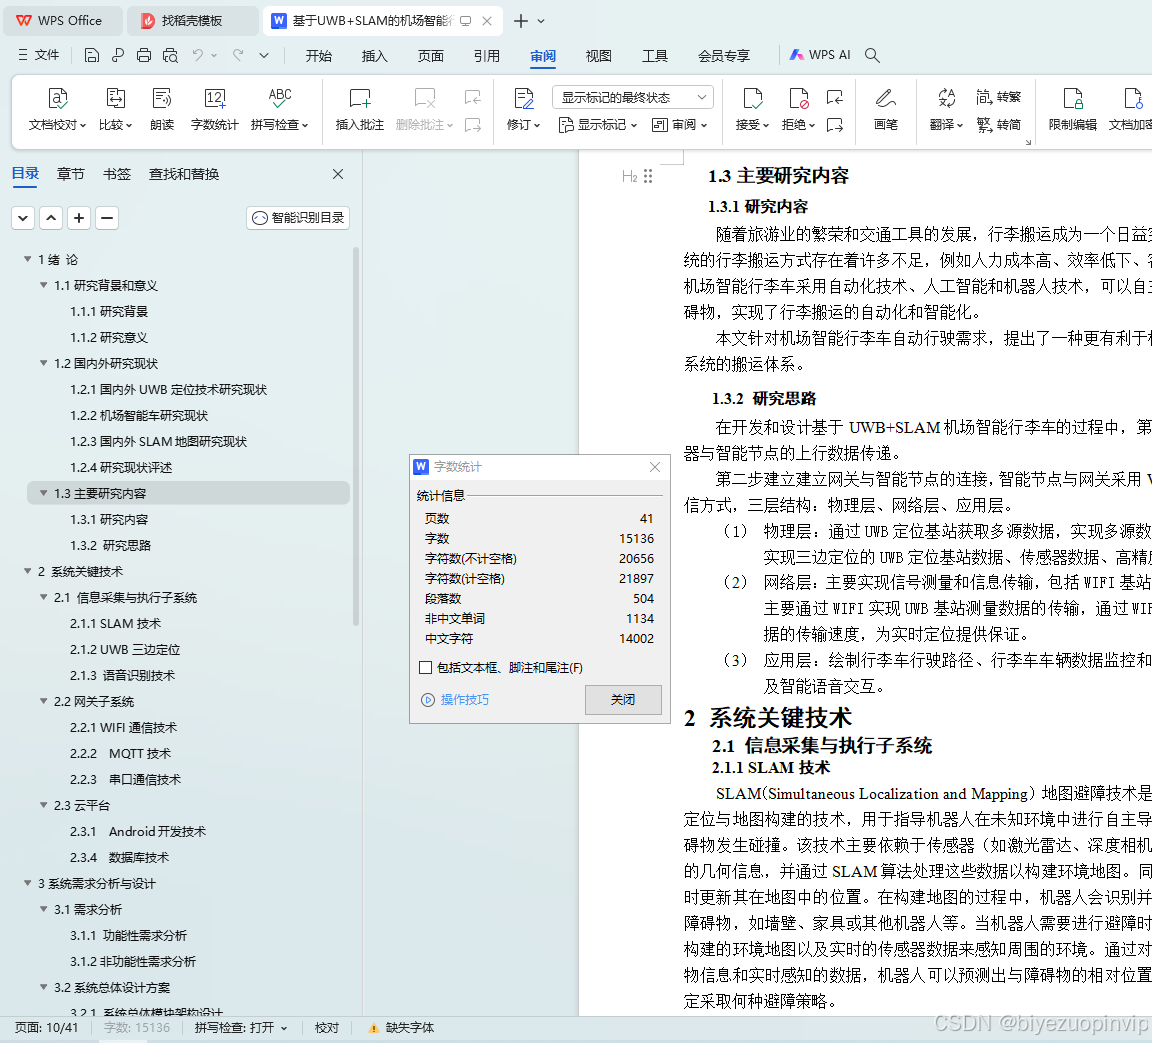The image size is (1152, 1043).
Task: Open the 查找和替换 pane tab
Action: point(184,174)
